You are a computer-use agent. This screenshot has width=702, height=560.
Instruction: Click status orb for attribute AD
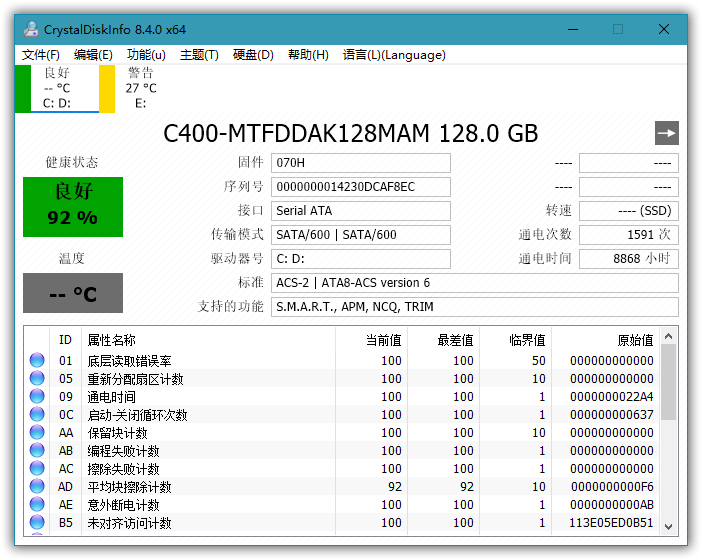[x=37, y=487]
